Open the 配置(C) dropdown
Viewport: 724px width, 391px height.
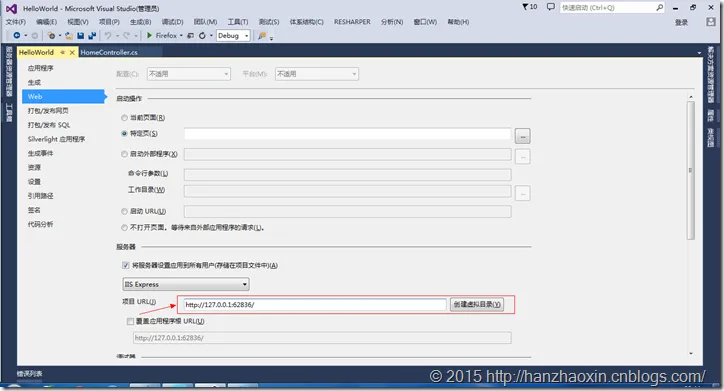point(188,74)
